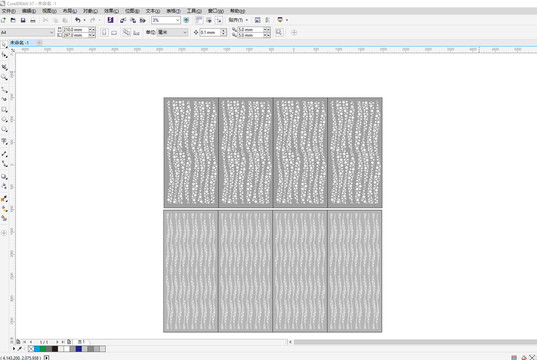The height and width of the screenshot is (360, 537).
Task: Select the Polygon tool
Action: click(x=4, y=129)
